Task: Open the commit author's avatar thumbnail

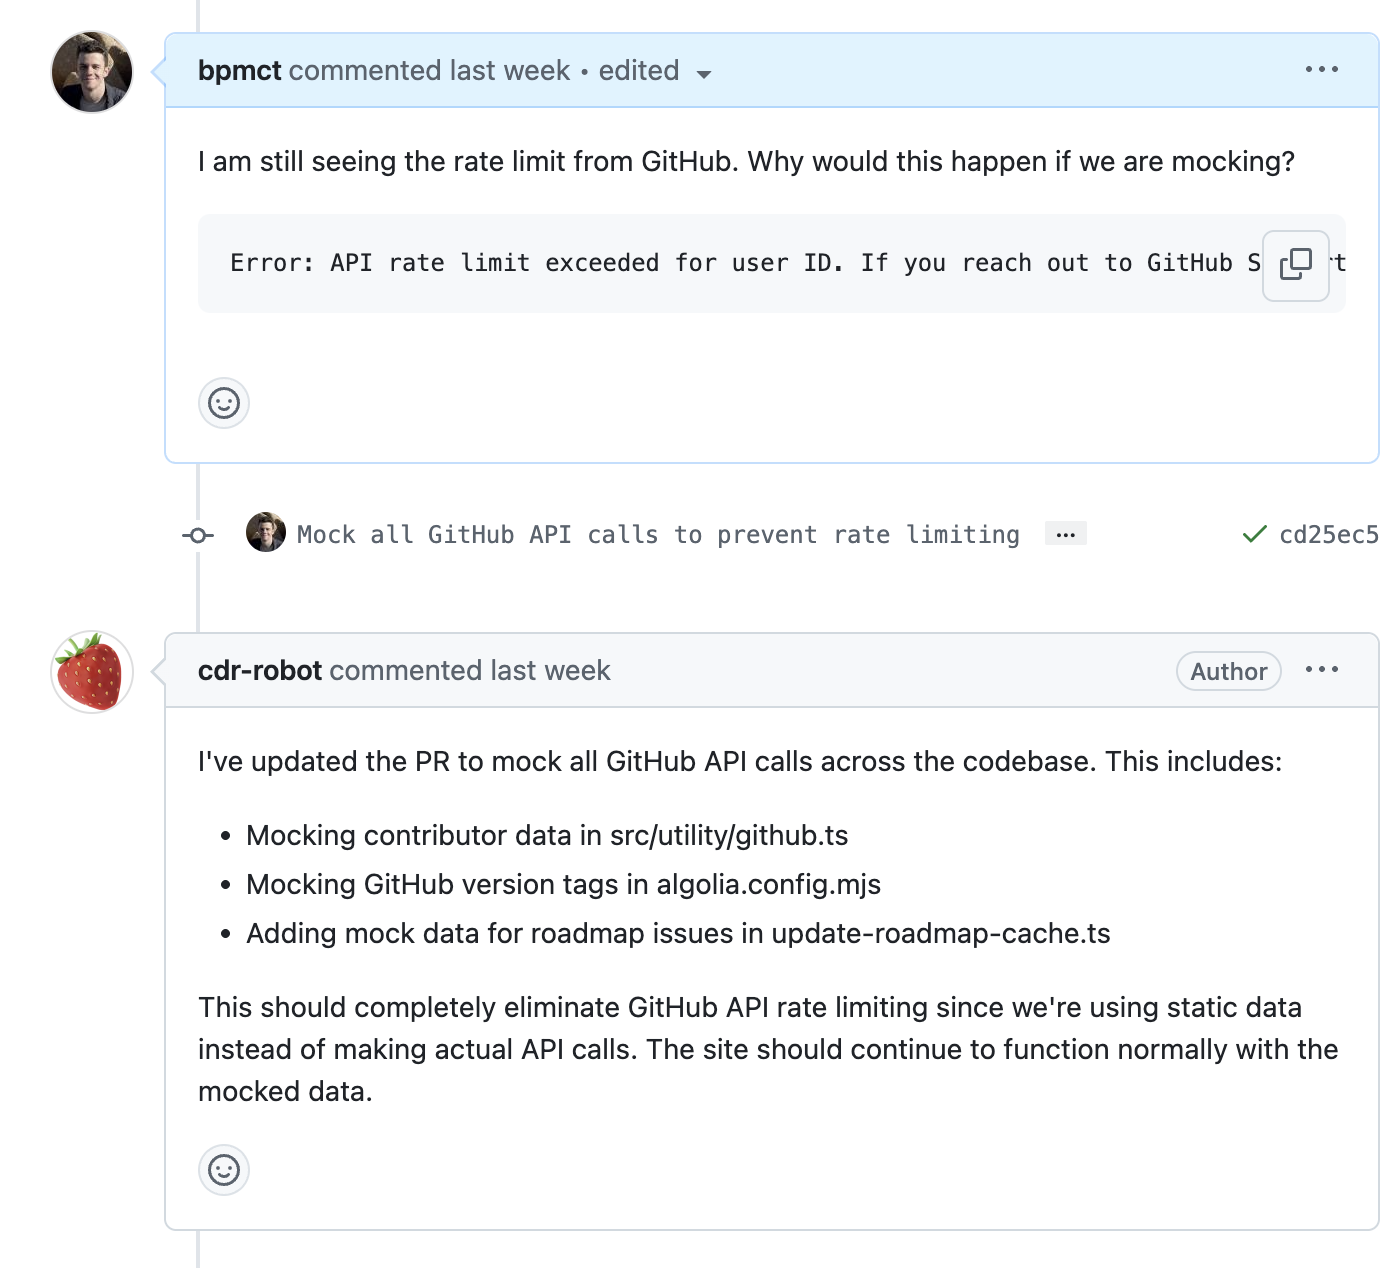Action: point(265,533)
